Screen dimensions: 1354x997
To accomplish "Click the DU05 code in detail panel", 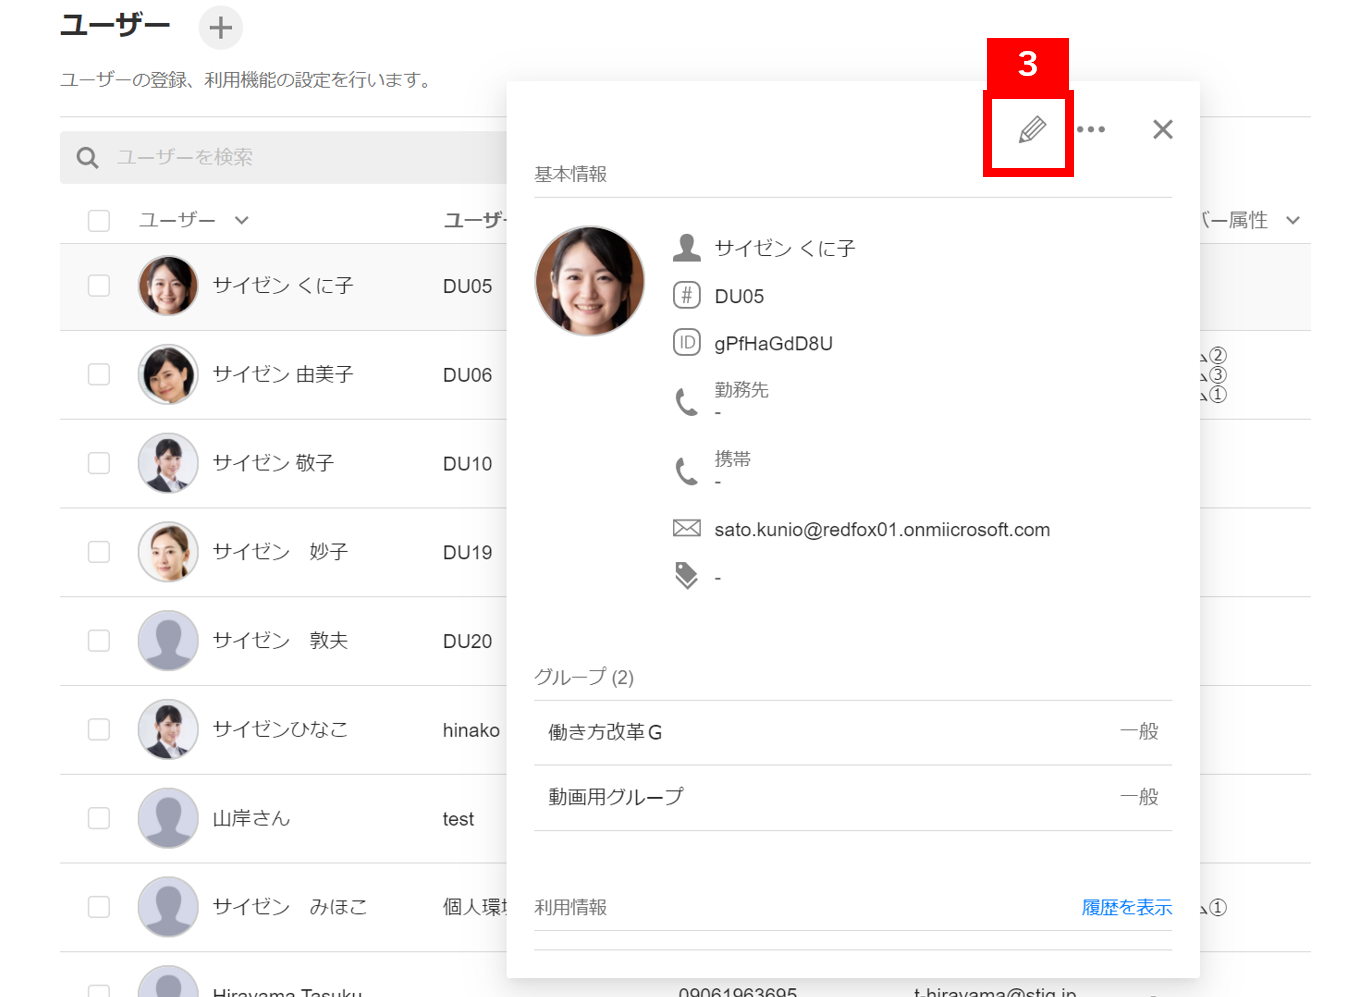I will (x=740, y=296).
